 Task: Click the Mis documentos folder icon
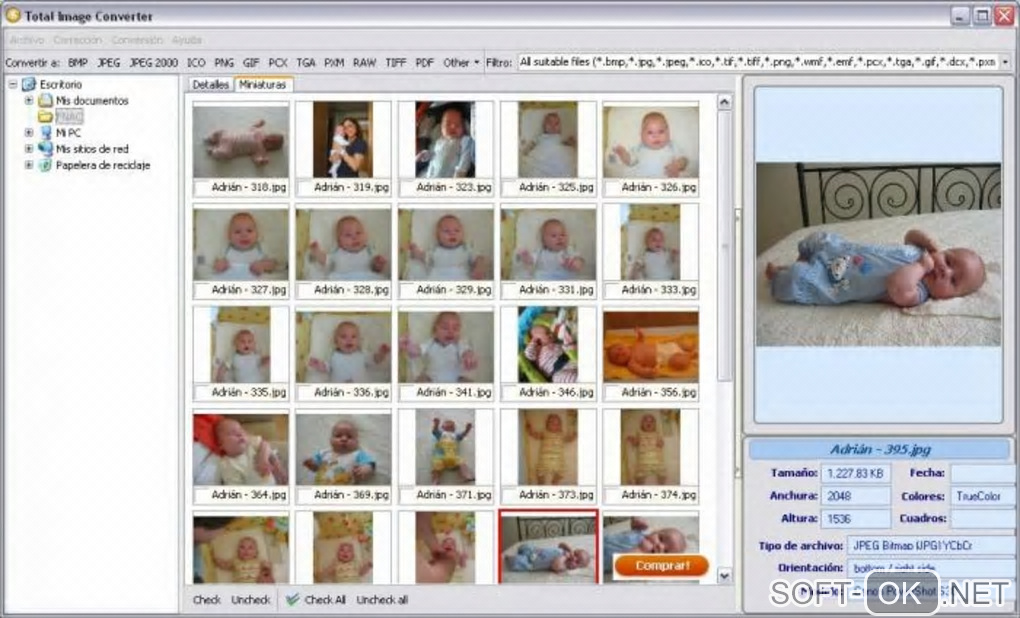tap(45, 100)
